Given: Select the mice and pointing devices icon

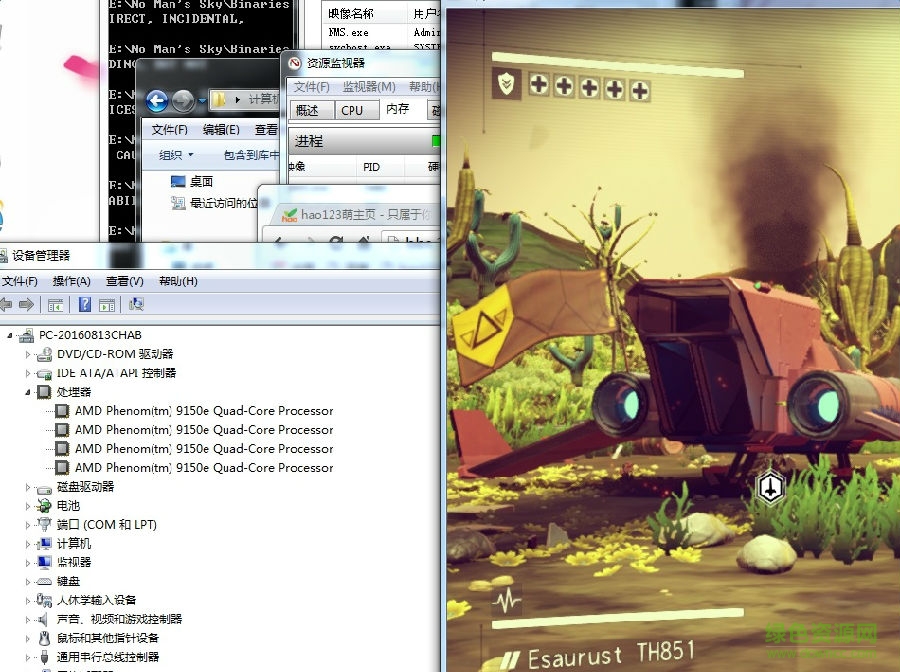Looking at the screenshot, I should 44,638.
